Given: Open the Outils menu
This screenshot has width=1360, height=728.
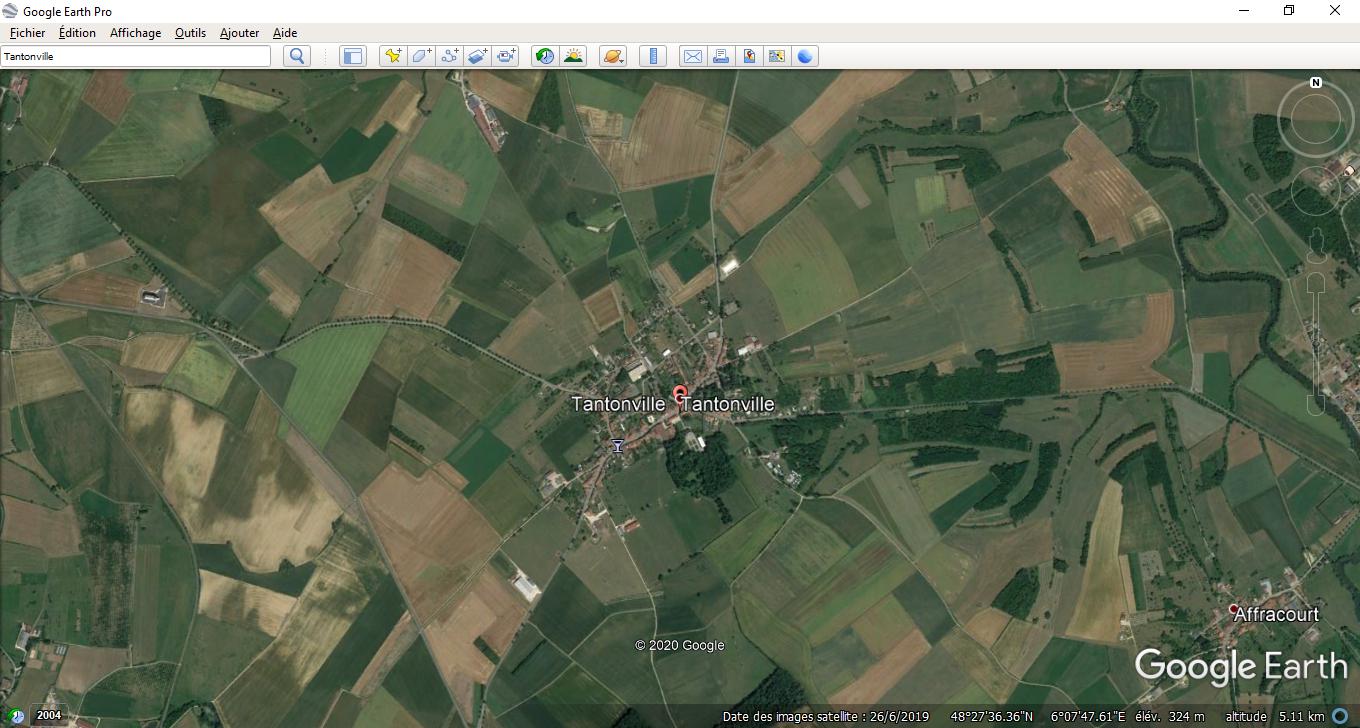Looking at the screenshot, I should (x=190, y=33).
